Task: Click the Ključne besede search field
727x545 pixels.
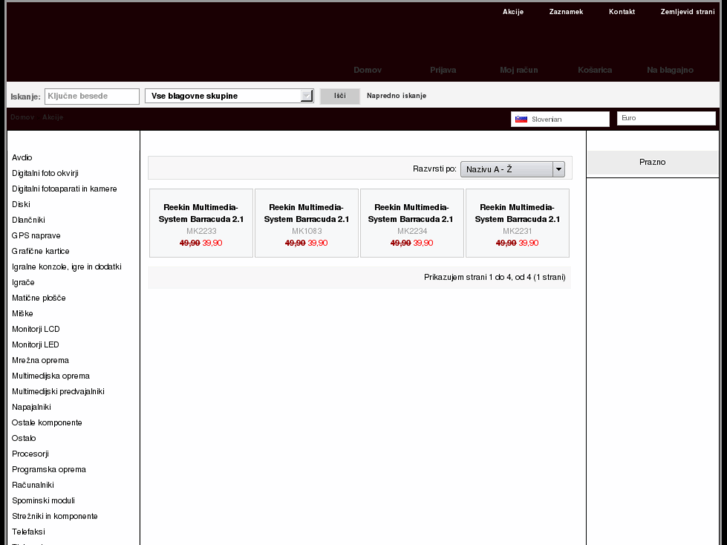Action: (x=92, y=96)
